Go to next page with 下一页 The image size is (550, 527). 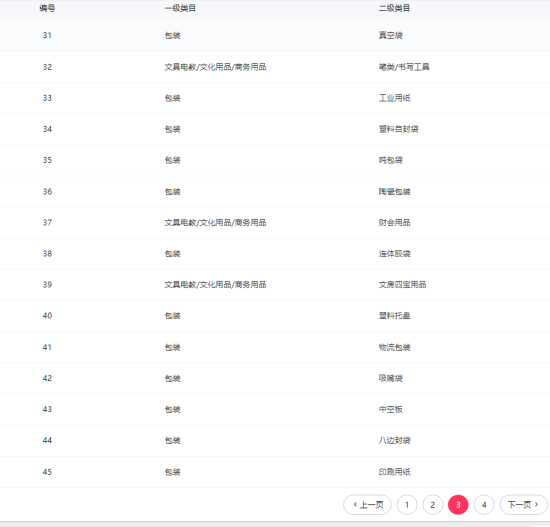523,505
